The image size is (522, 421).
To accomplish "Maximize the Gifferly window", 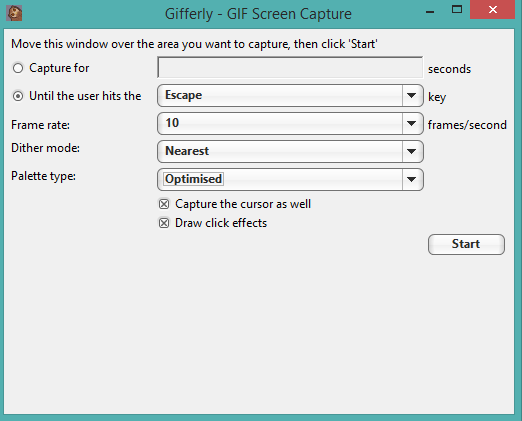I will click(457, 9).
